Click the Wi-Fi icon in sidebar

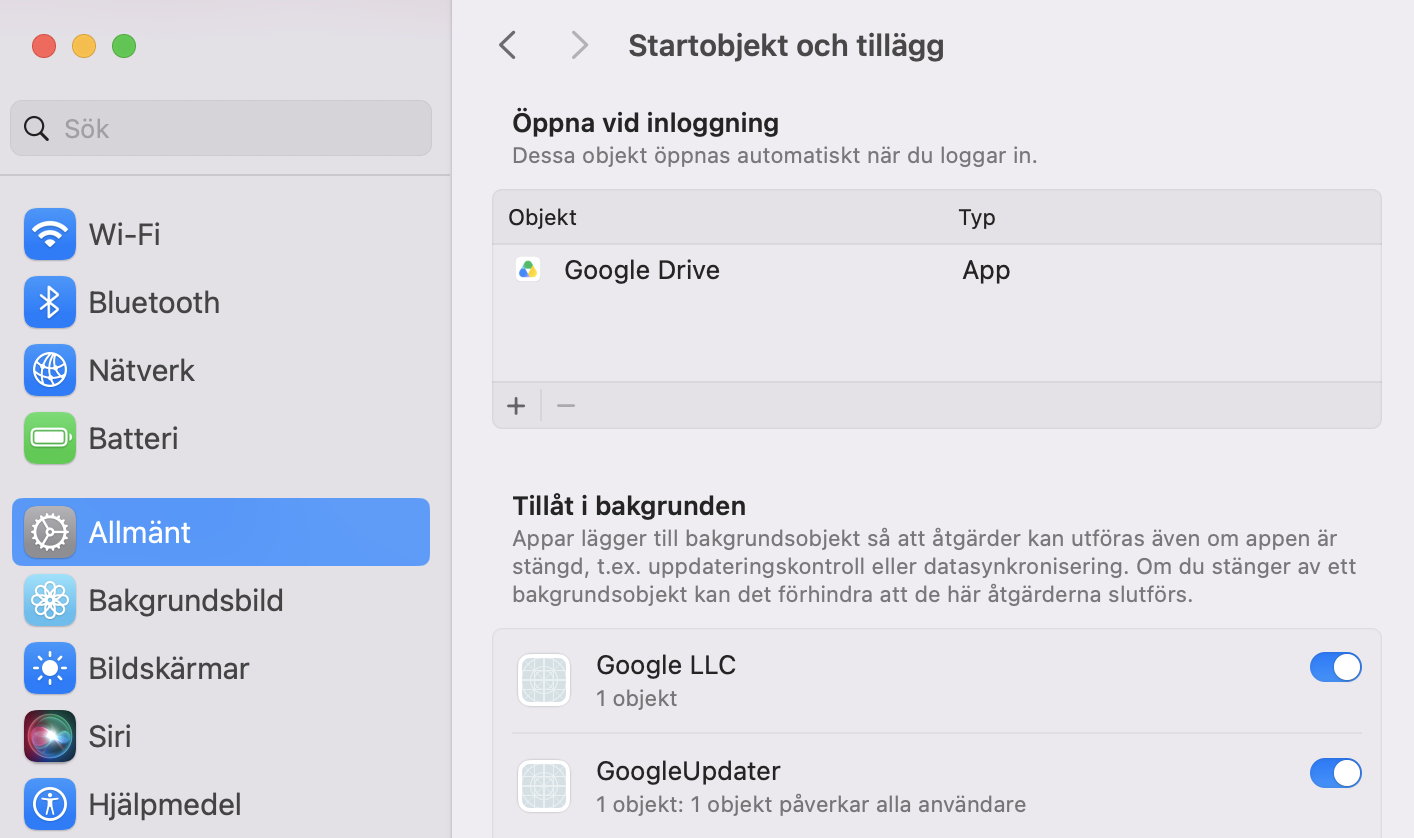click(x=50, y=234)
